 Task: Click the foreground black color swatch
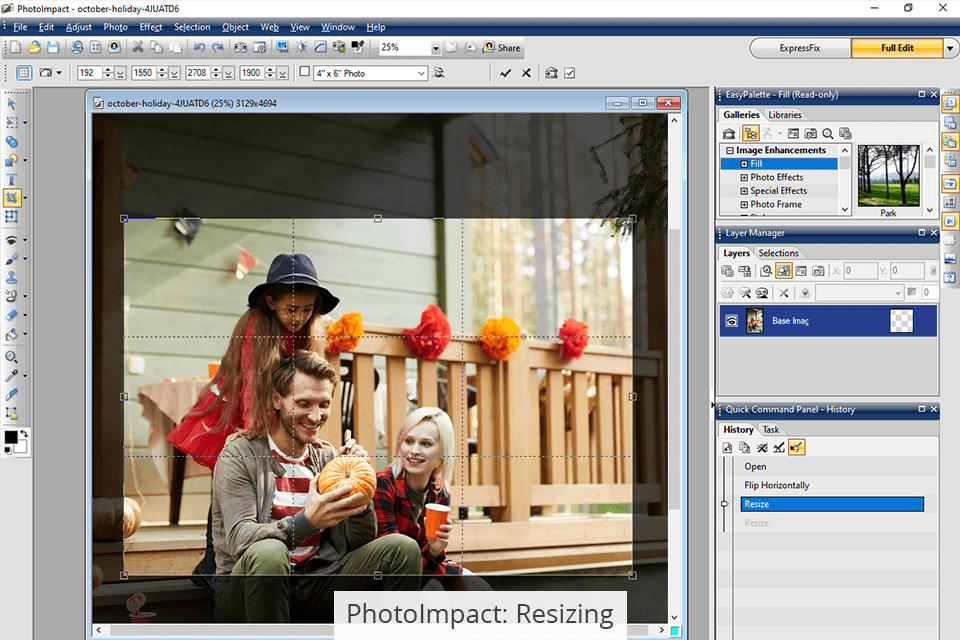pos(10,437)
